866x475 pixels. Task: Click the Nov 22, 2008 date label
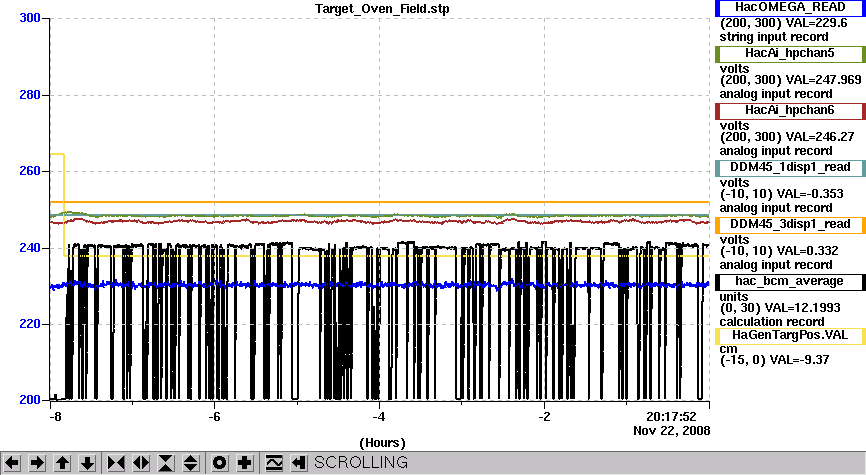click(672, 431)
